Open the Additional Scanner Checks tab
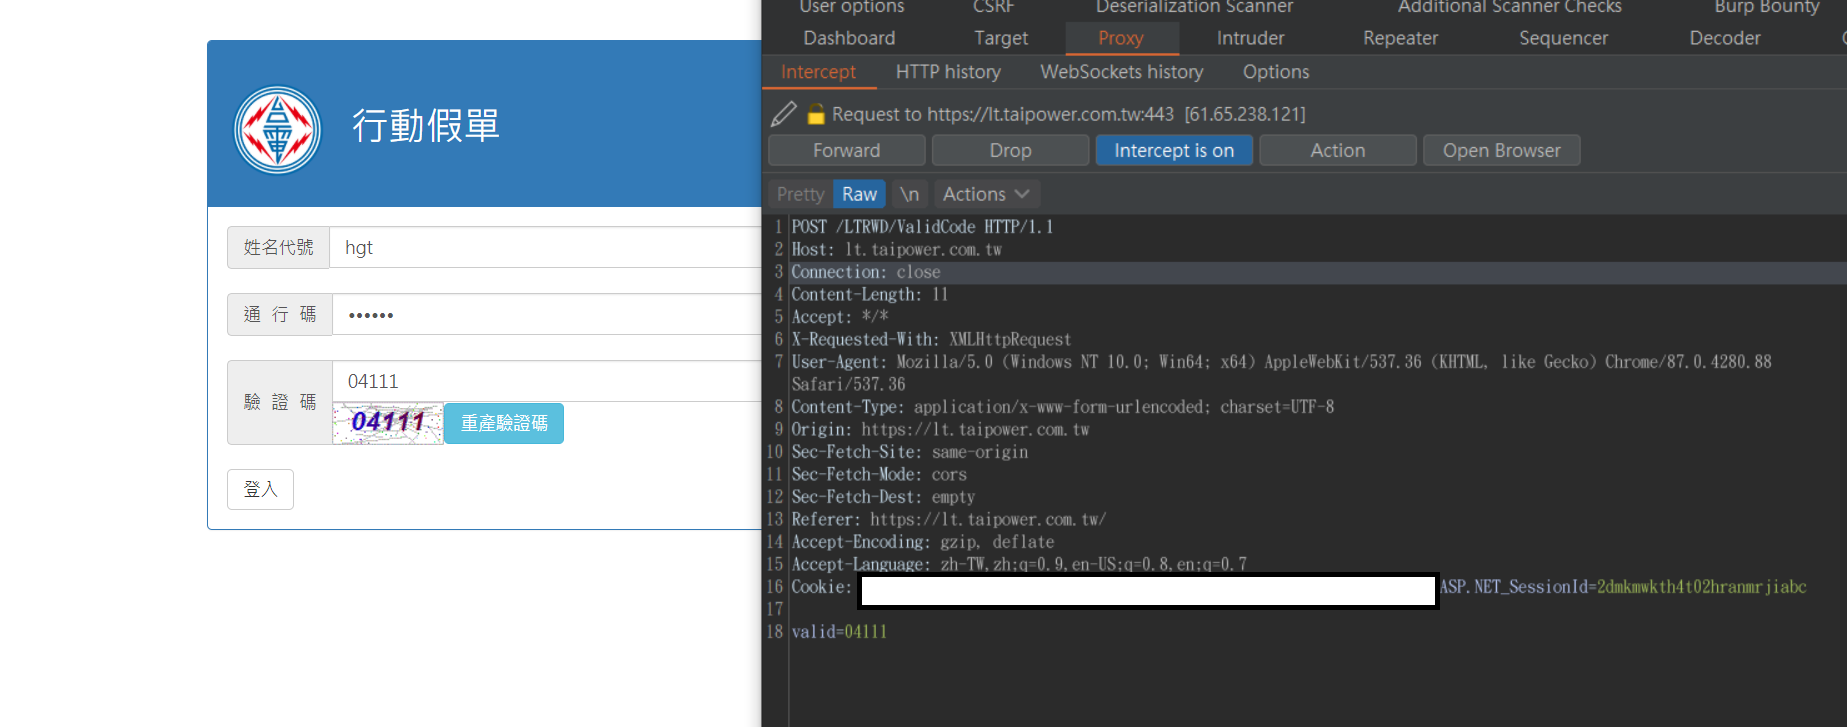 (x=1510, y=7)
